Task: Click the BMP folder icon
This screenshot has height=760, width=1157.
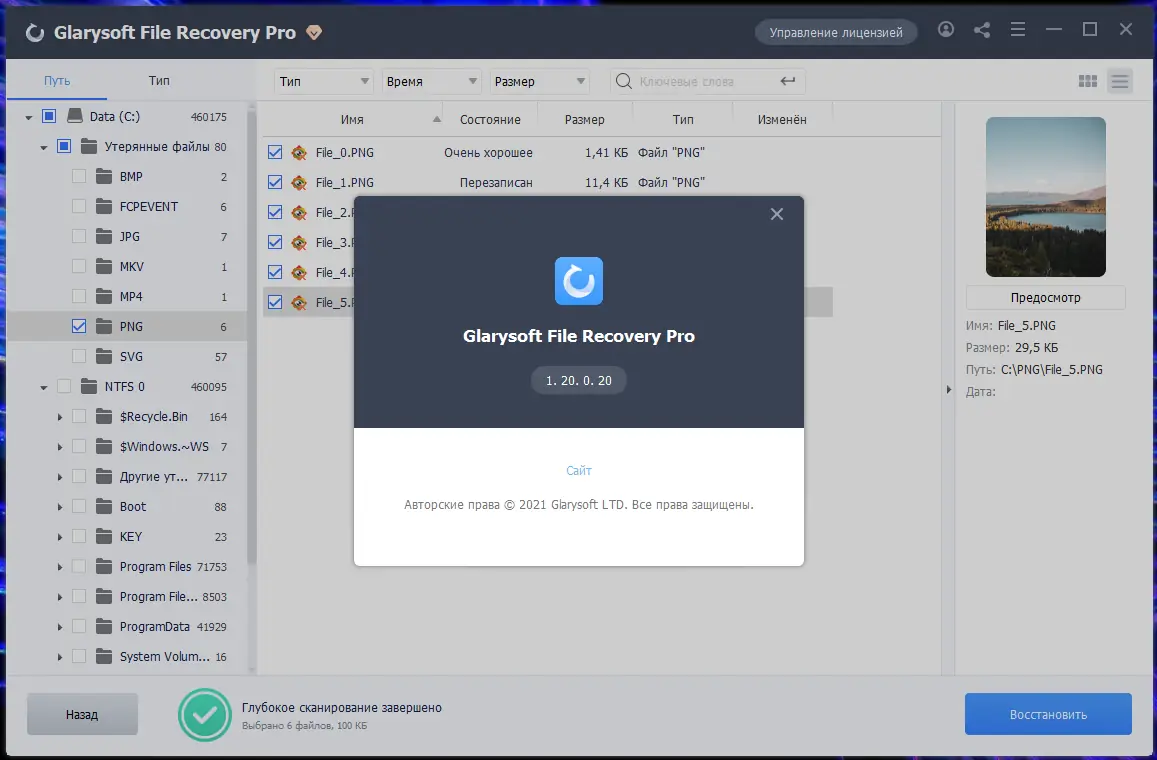Action: pyautogui.click(x=104, y=176)
